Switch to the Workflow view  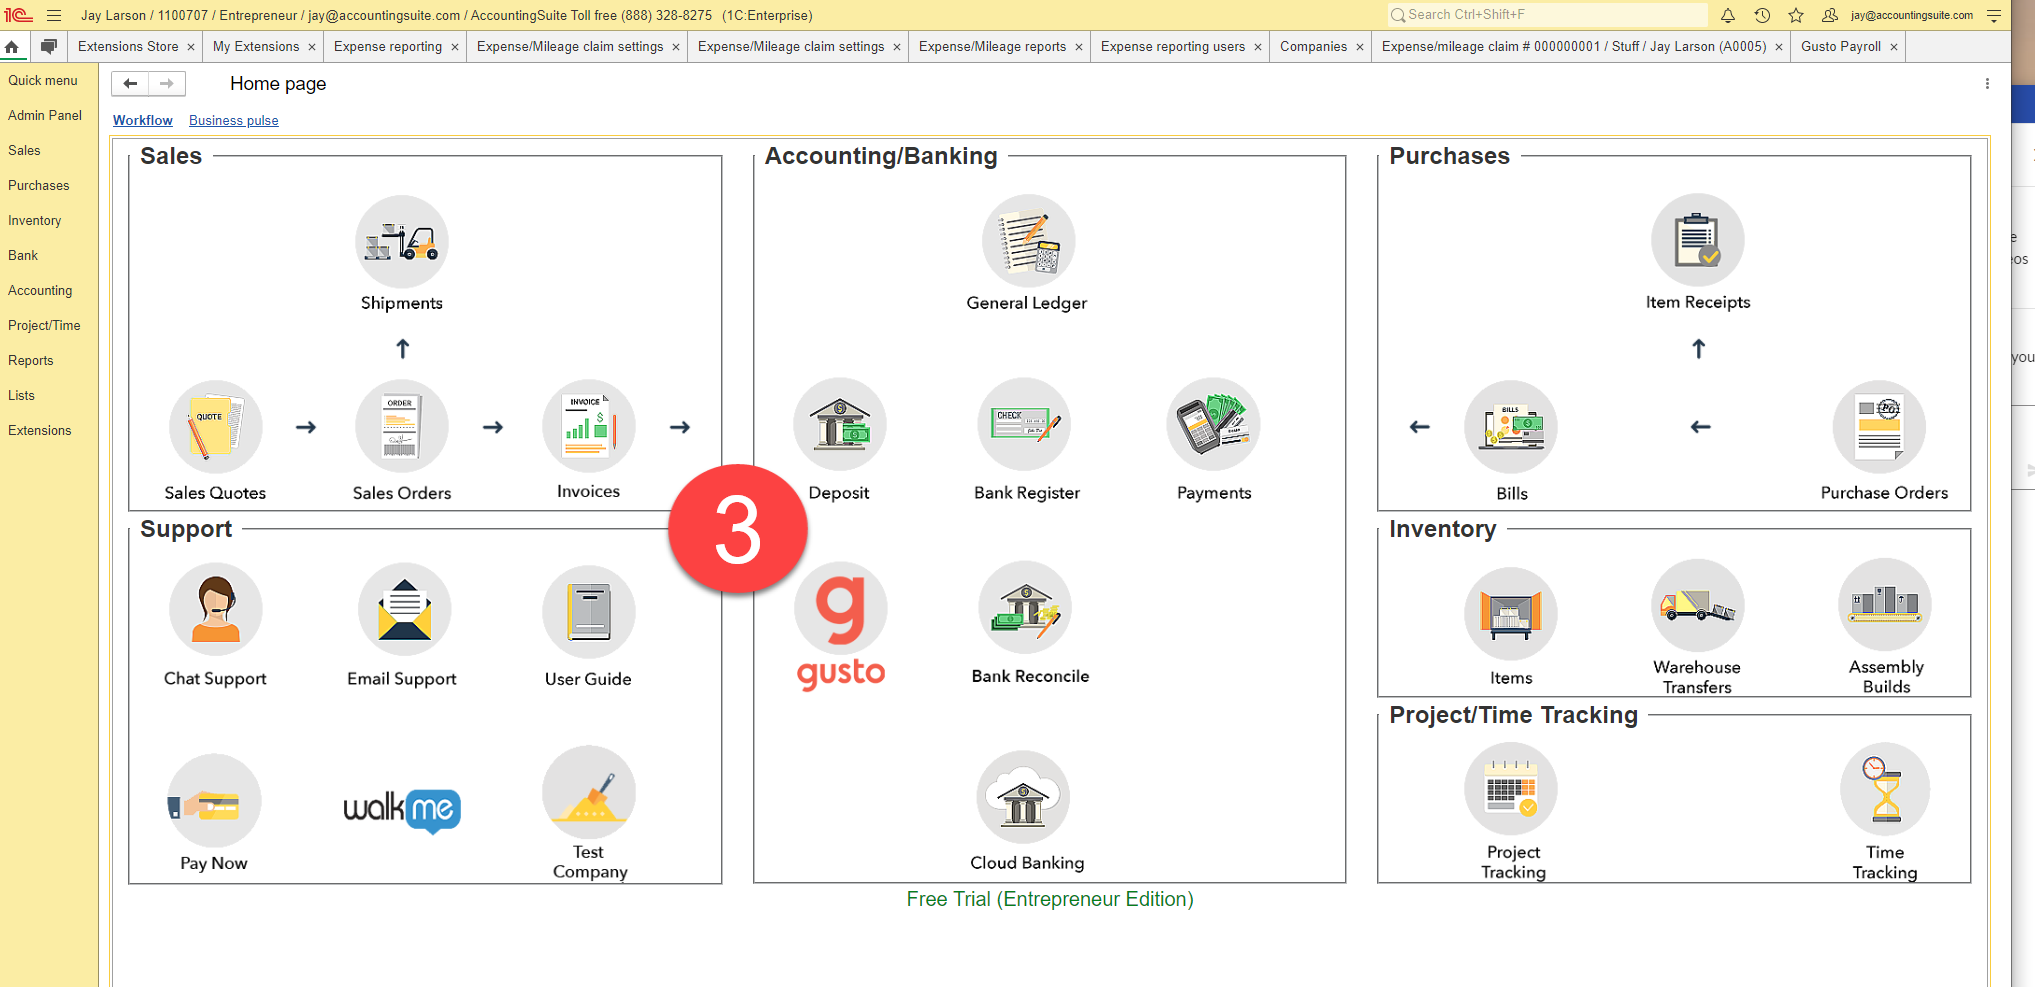click(142, 120)
